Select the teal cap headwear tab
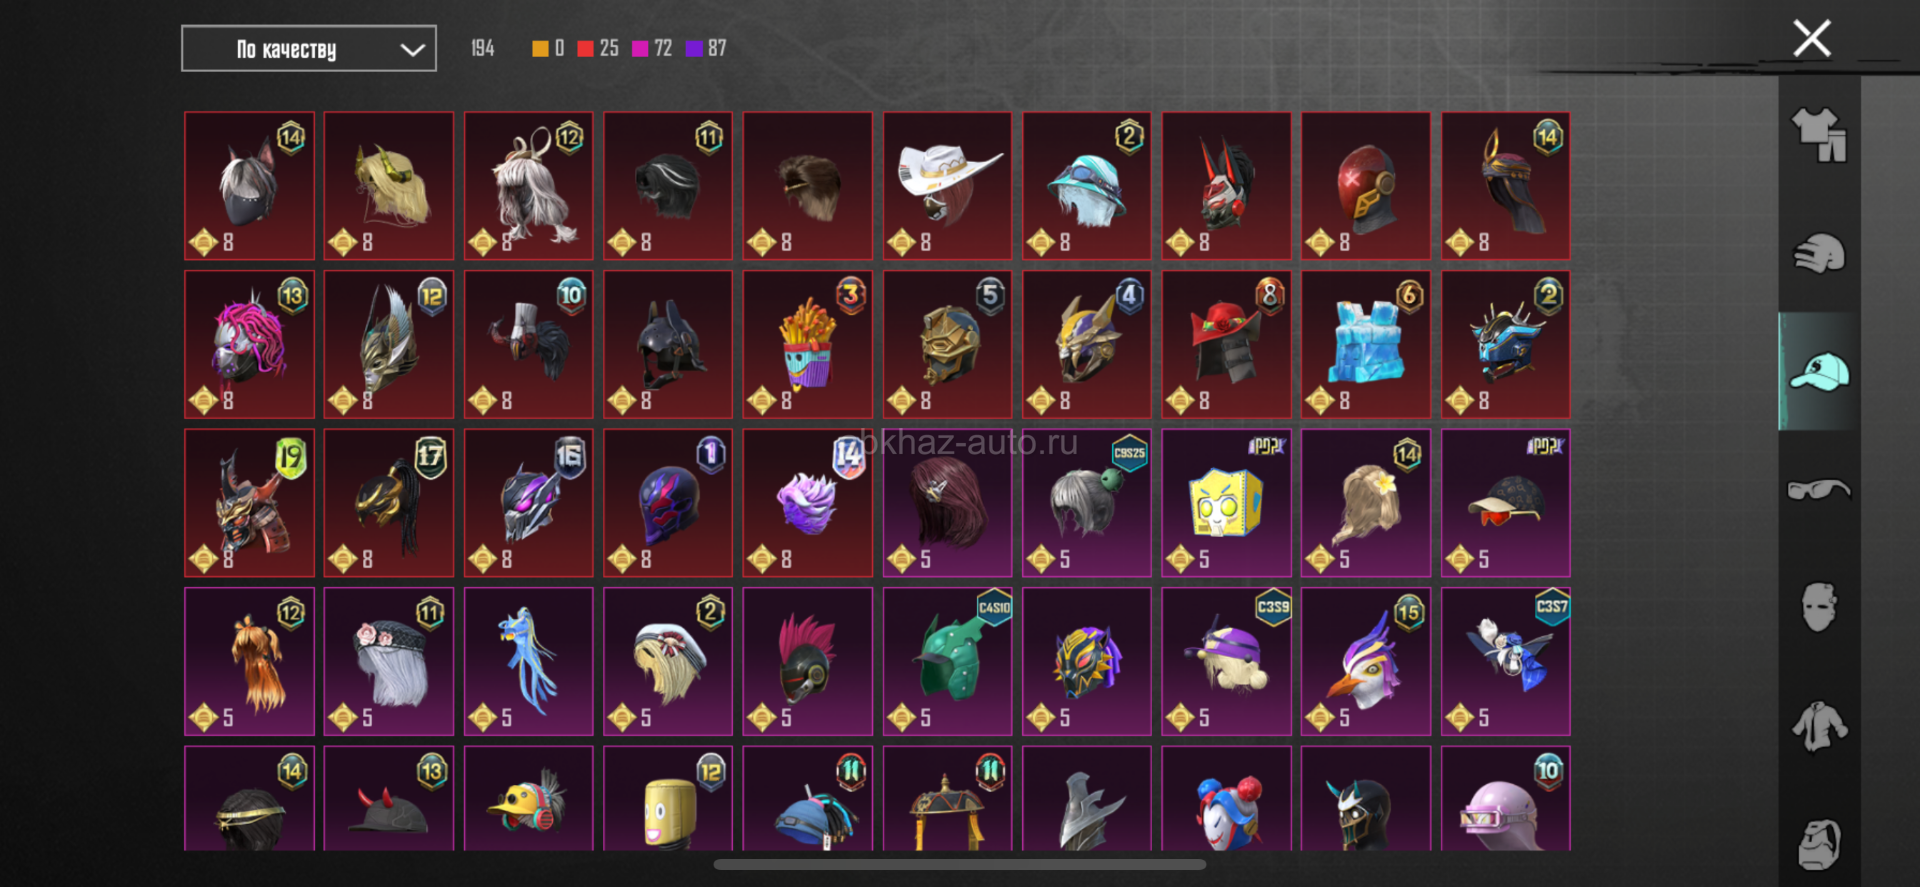1920x887 pixels. point(1819,371)
